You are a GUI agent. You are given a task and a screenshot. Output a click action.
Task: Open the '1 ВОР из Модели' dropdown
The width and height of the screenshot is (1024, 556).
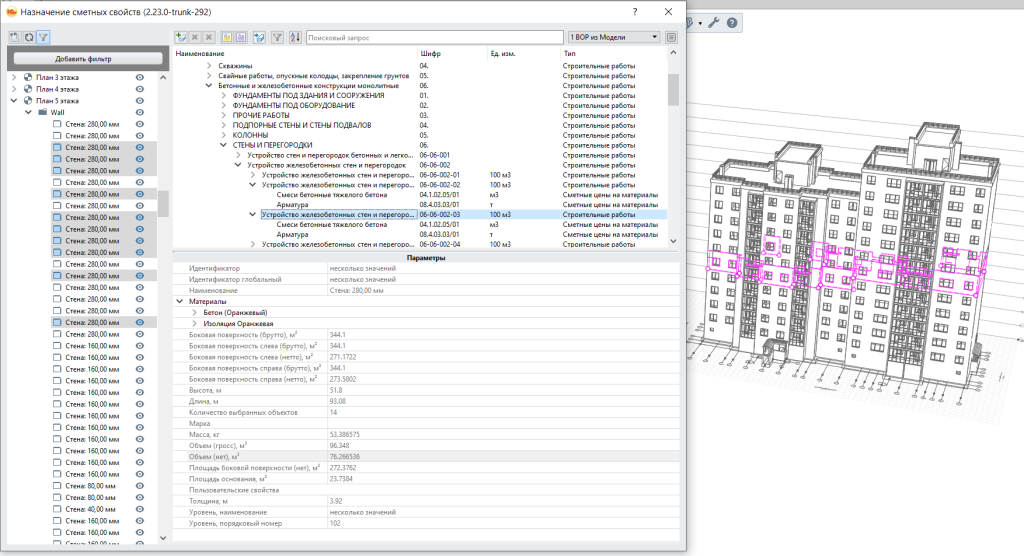point(613,37)
